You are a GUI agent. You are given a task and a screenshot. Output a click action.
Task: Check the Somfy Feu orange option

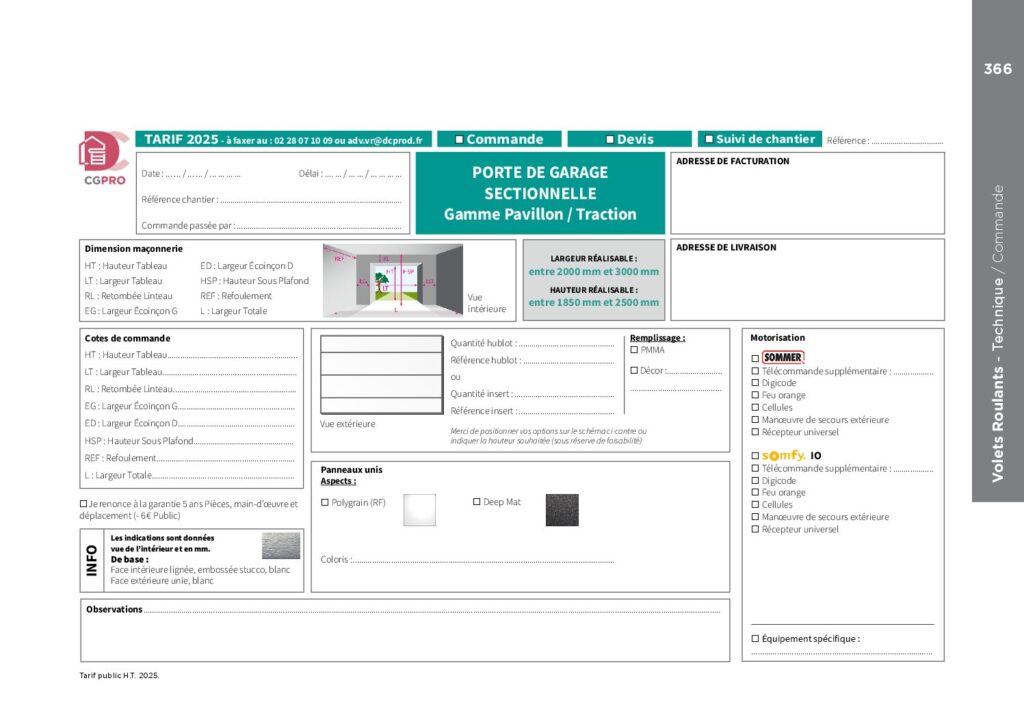(755, 493)
